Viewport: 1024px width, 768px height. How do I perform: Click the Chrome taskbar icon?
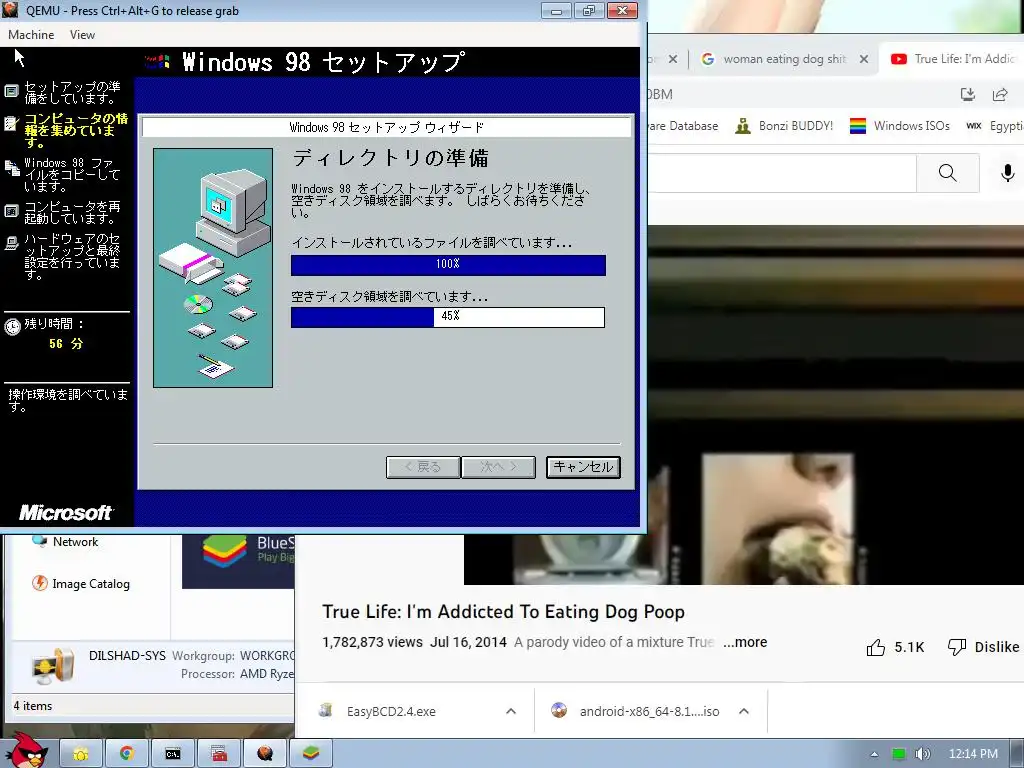click(x=127, y=754)
